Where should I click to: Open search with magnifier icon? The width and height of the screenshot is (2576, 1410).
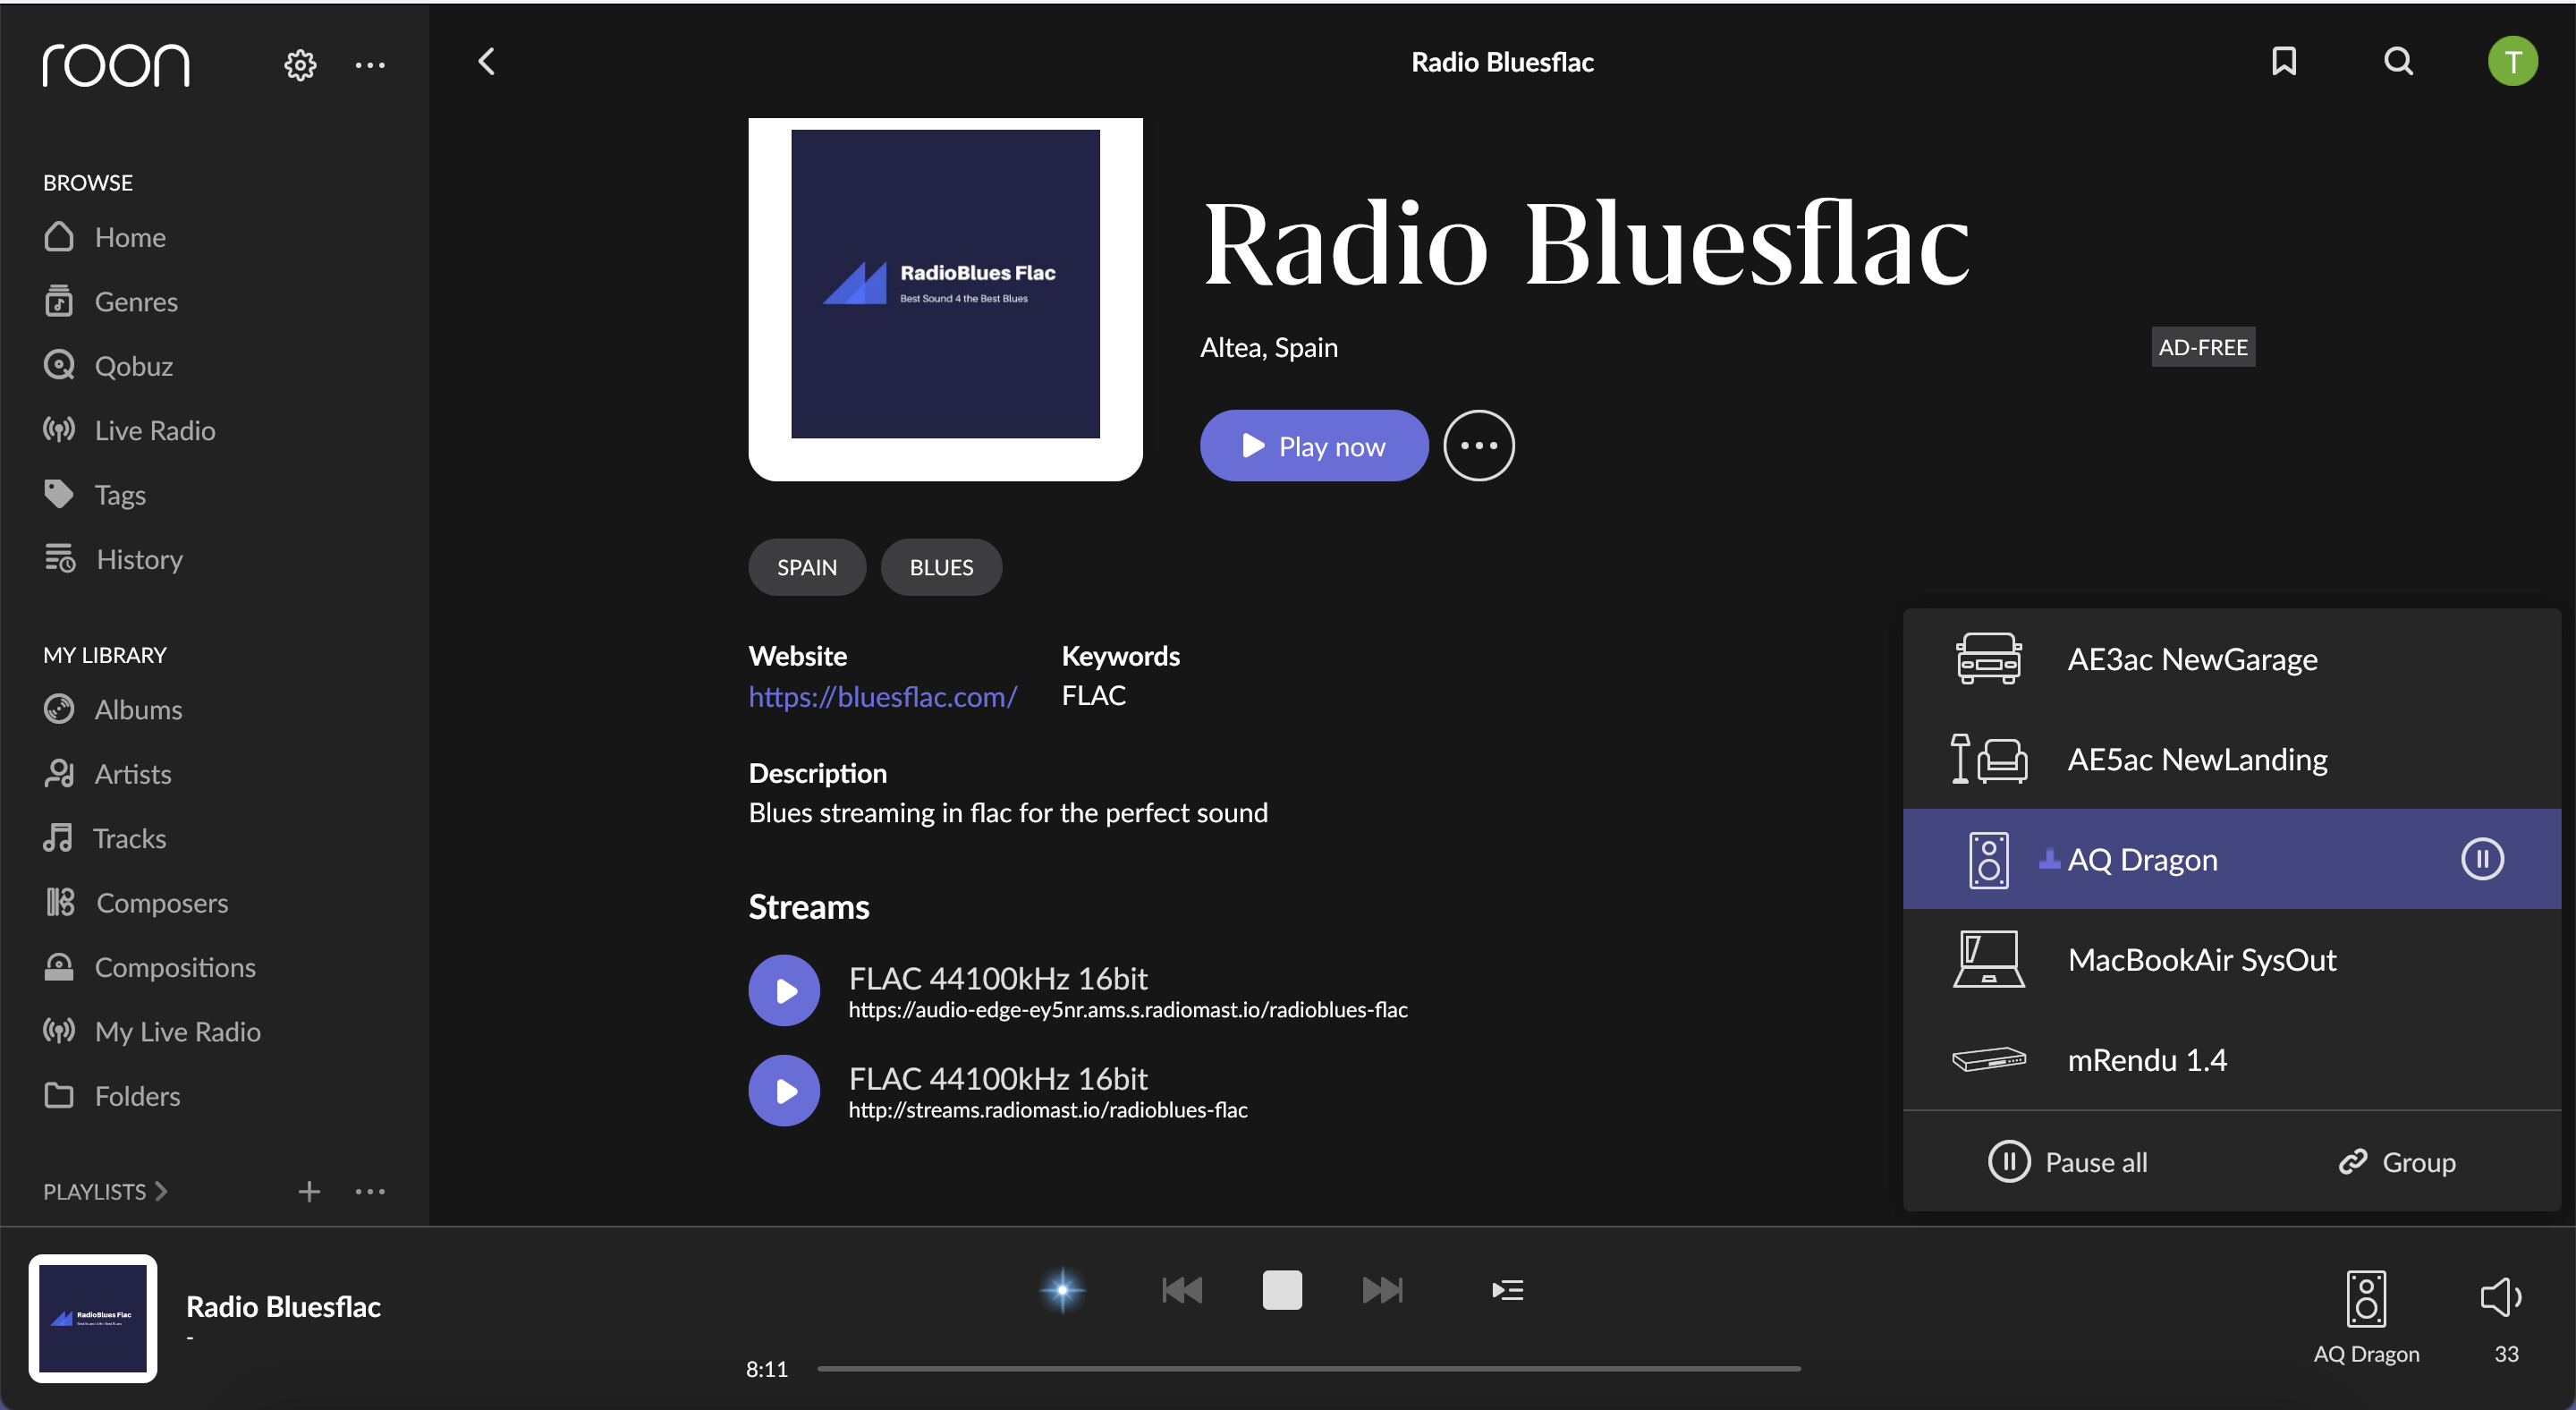point(2398,62)
